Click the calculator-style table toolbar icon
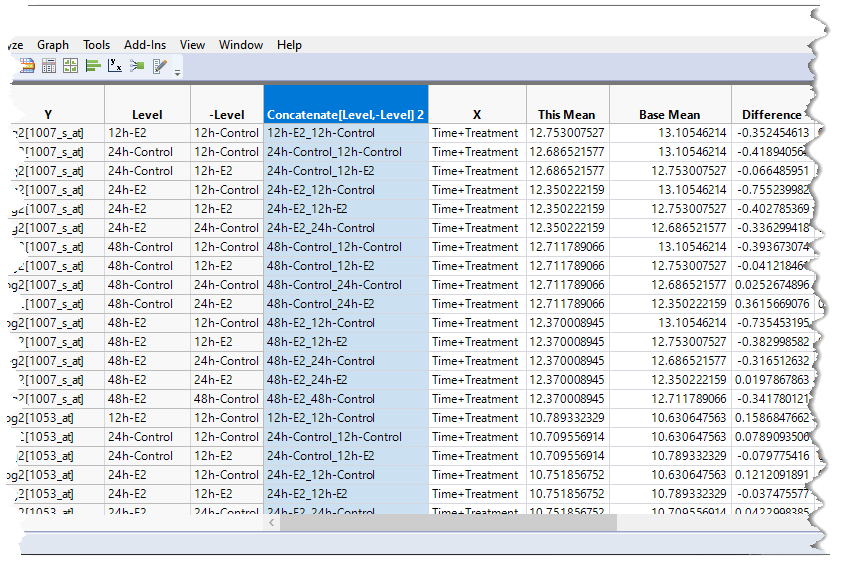 [48, 67]
